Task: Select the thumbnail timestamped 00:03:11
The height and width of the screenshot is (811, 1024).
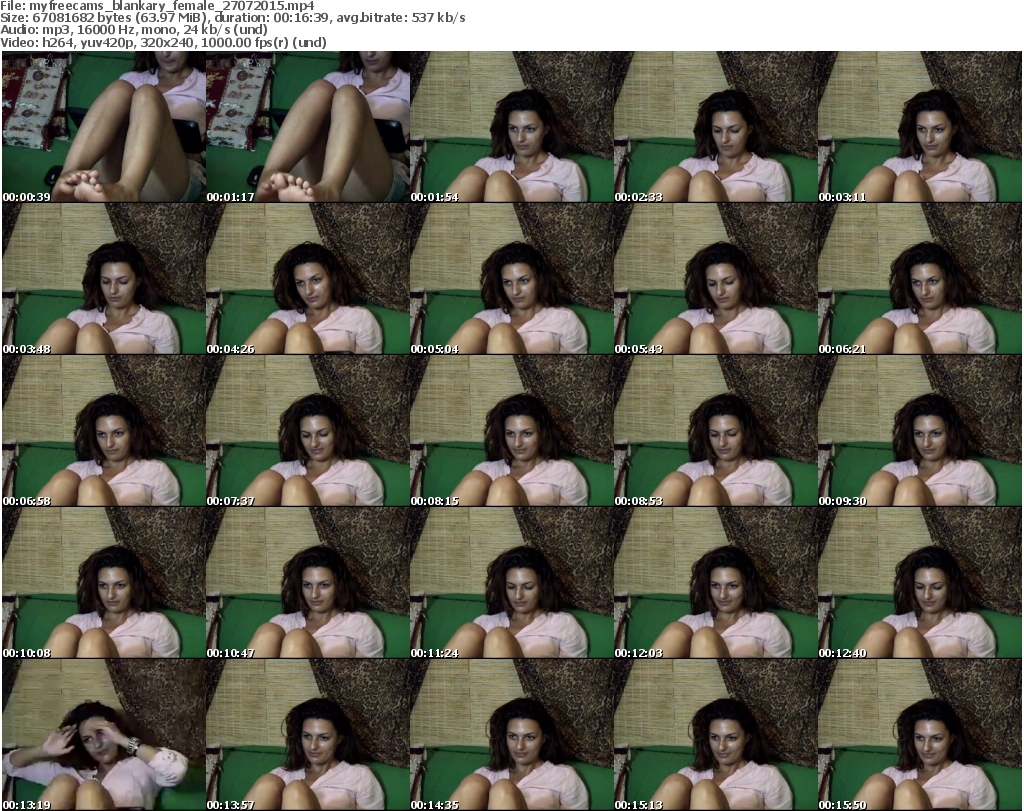Action: pos(920,127)
